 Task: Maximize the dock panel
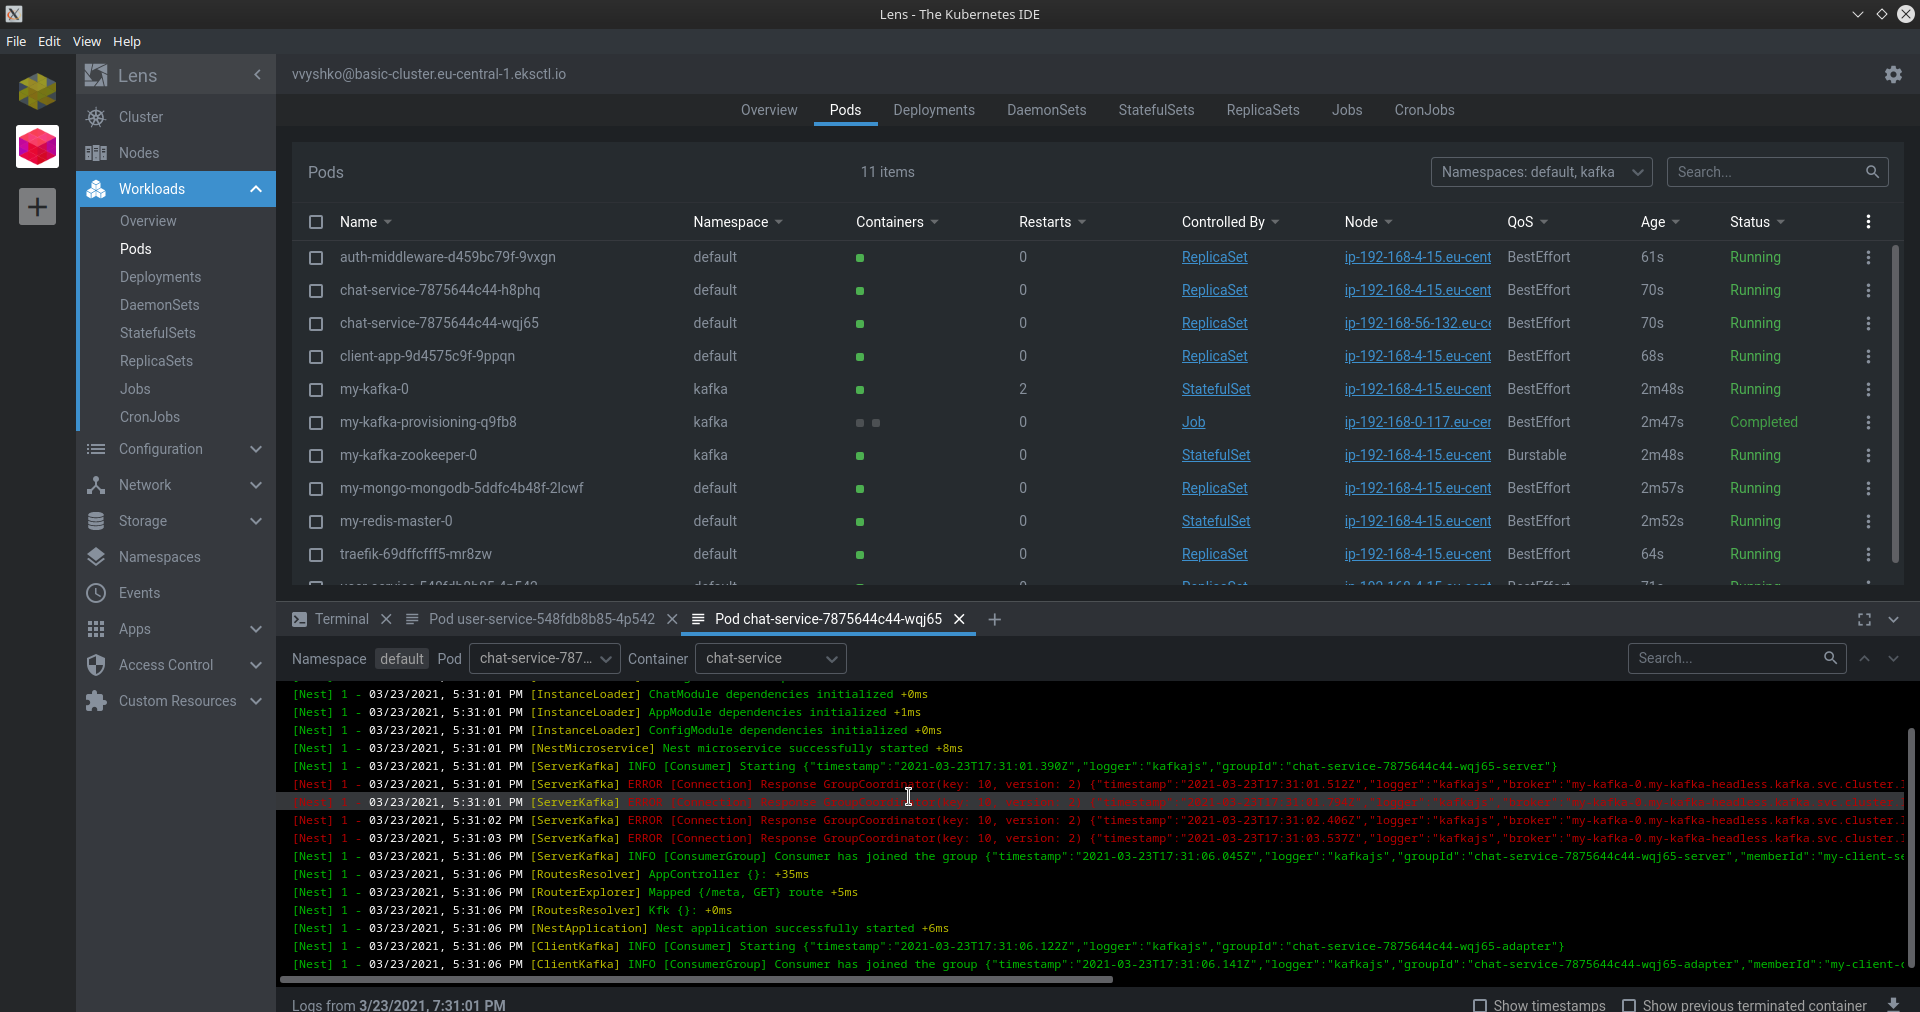click(1864, 620)
